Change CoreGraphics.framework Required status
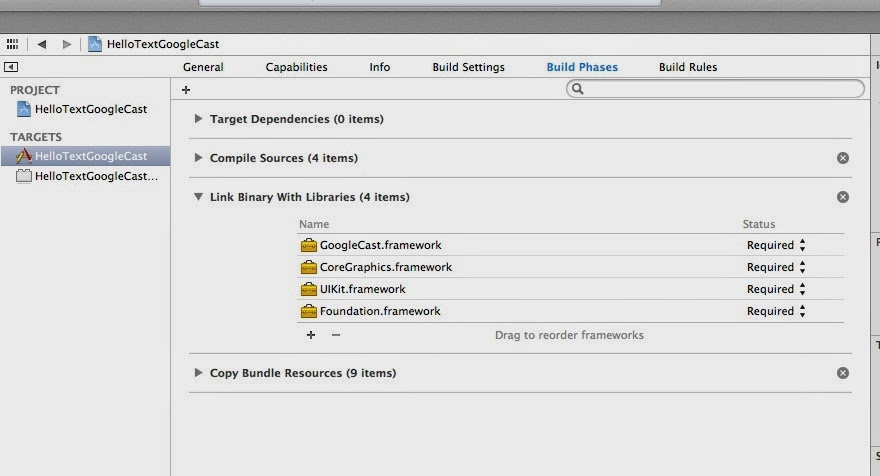 click(776, 267)
